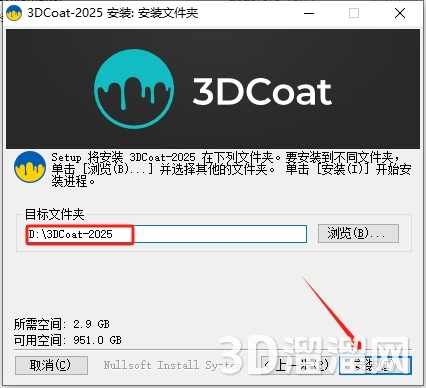Click the 3DCoat icon in the title bar
This screenshot has width=426, height=388.
14,13
